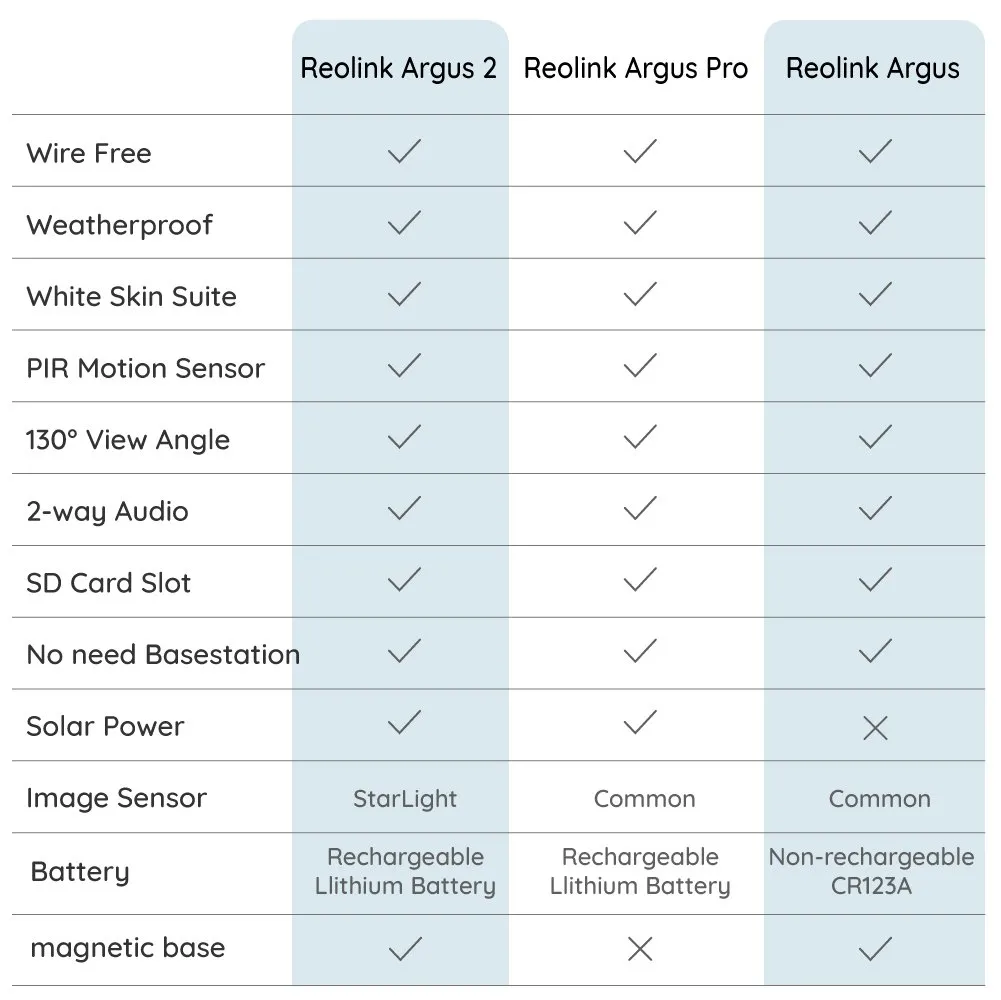Click the magnetic base X under Argus Pro
The image size is (1001, 1000).
pos(640,949)
